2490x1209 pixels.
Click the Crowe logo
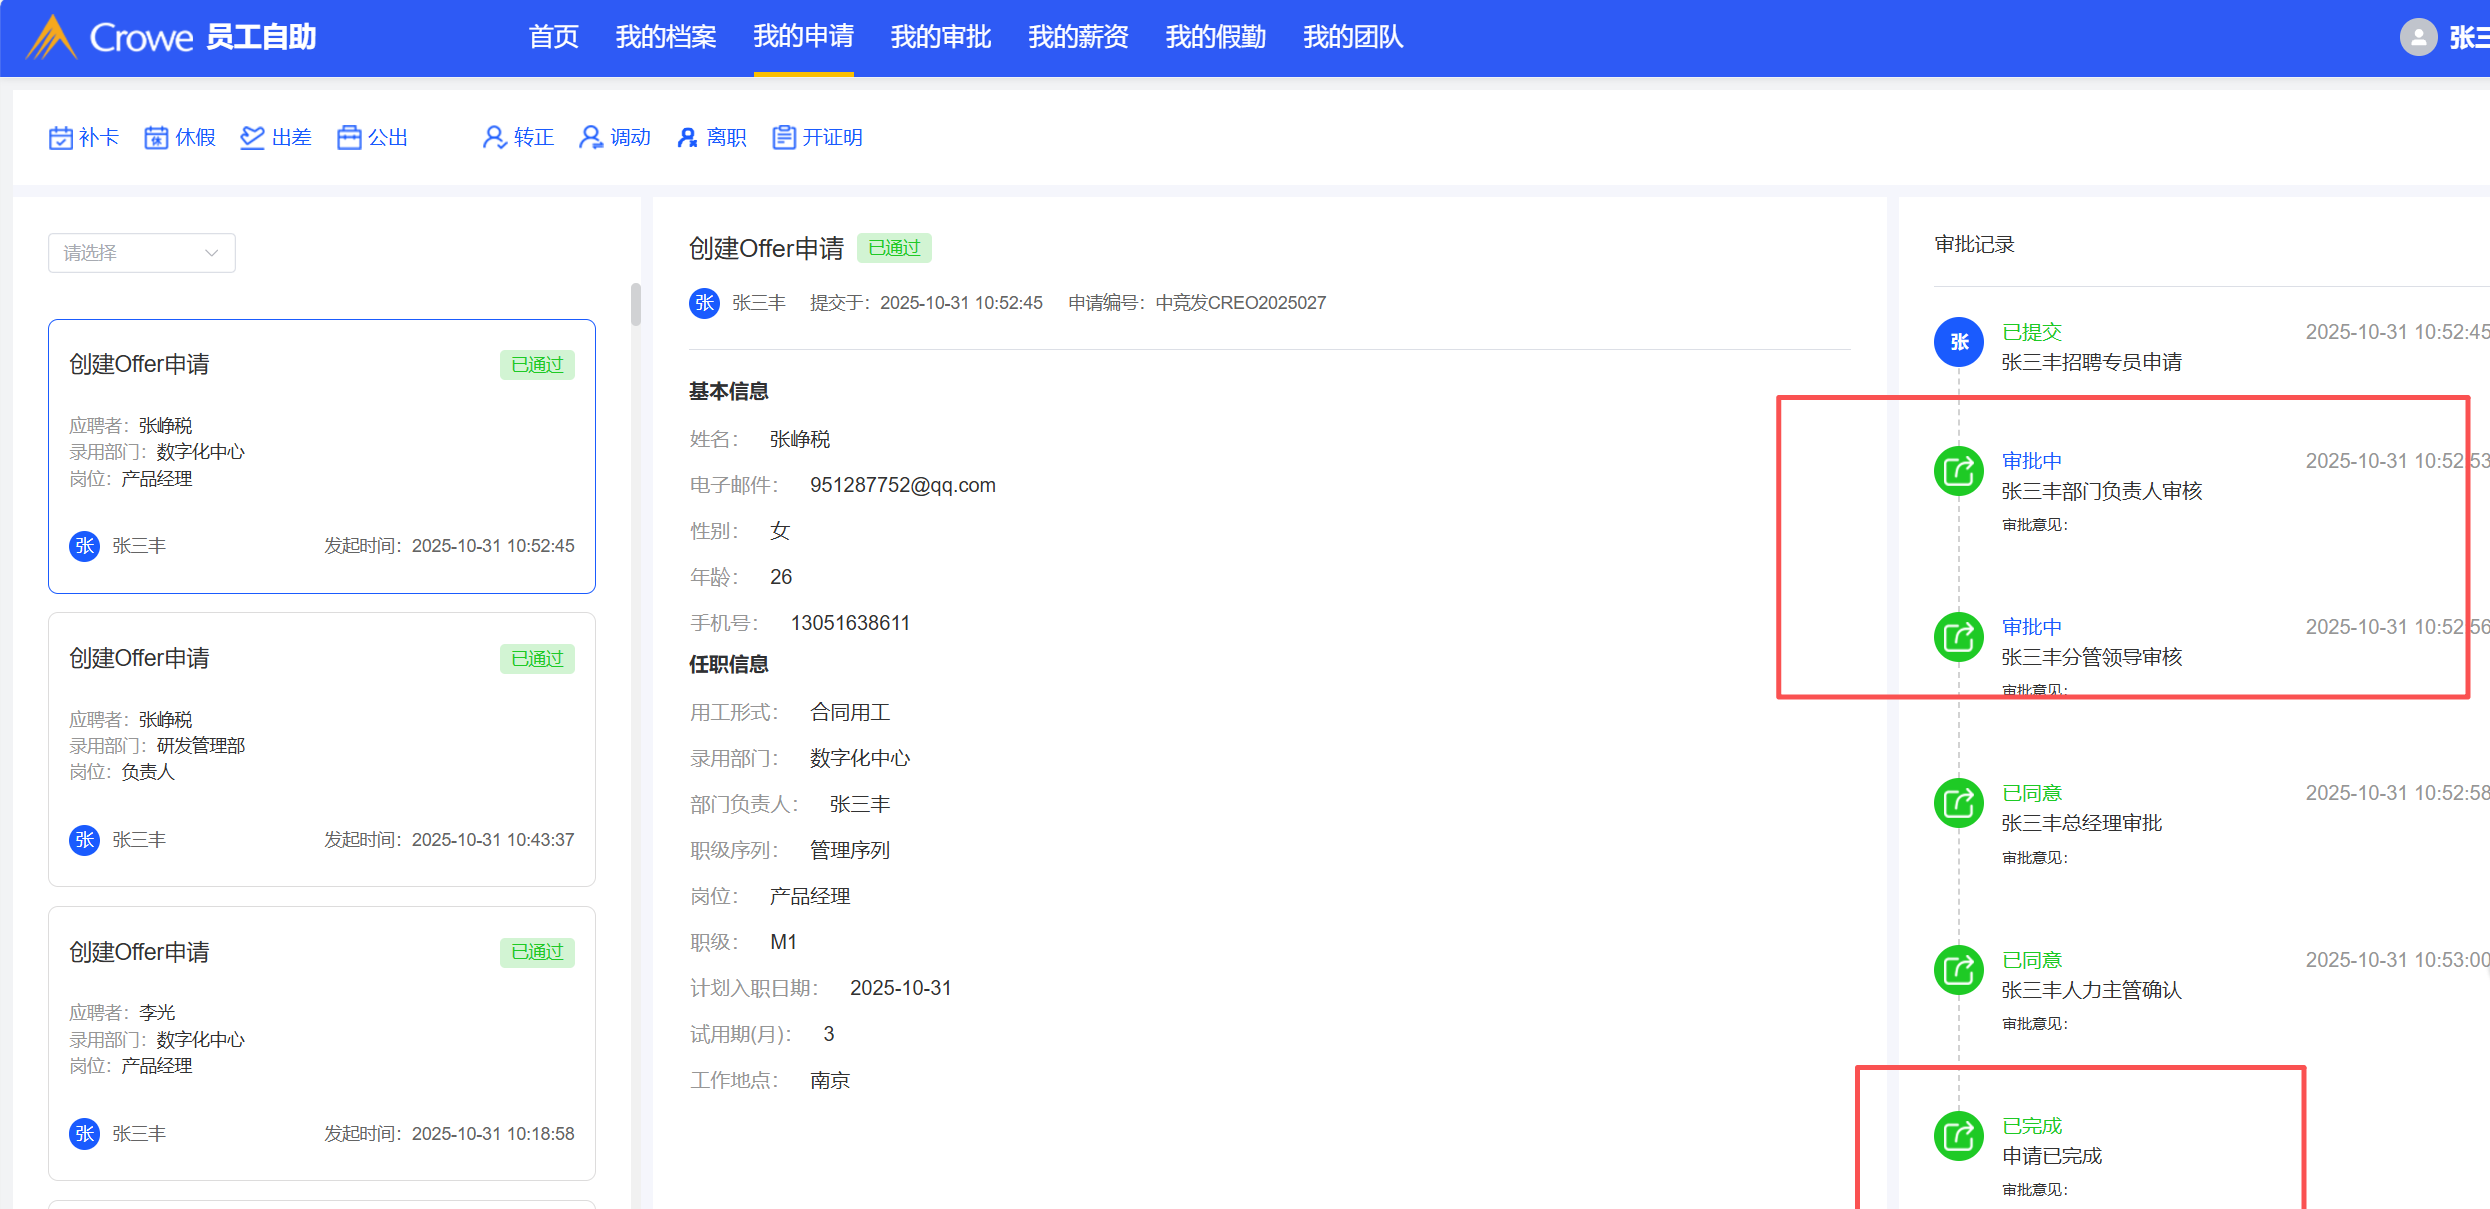coord(52,38)
